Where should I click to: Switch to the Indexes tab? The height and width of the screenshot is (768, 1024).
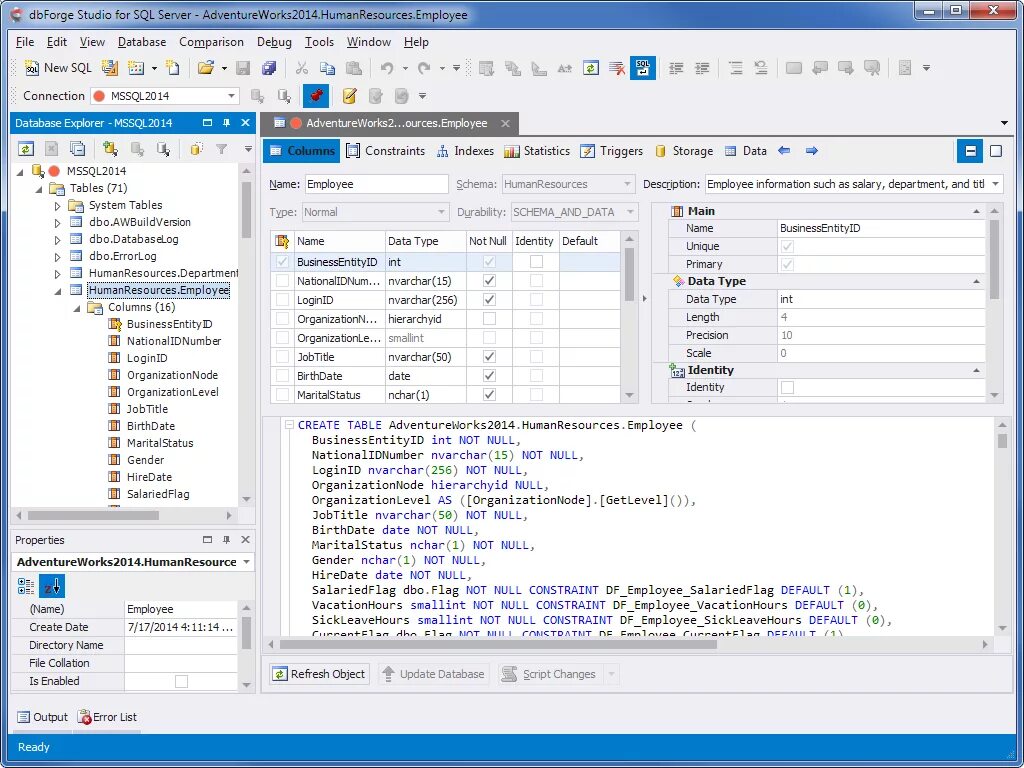pos(466,151)
